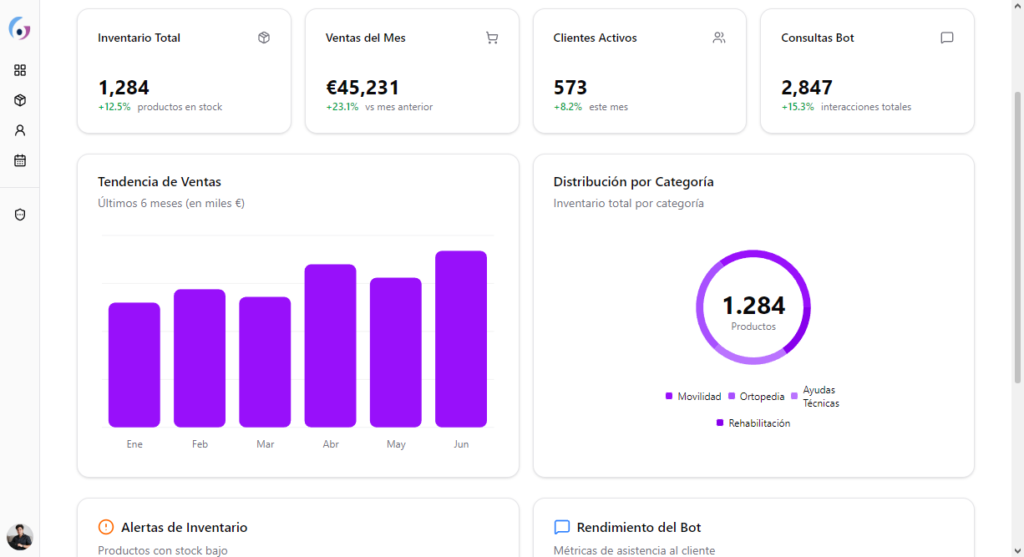Click the Movilidad legend color swatch

point(669,397)
